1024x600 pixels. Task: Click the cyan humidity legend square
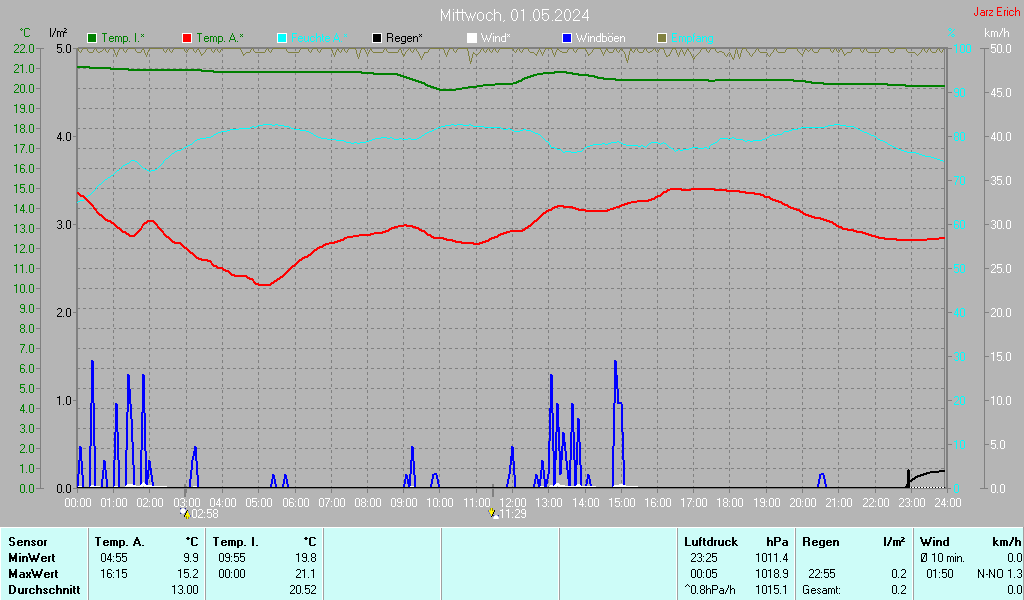(x=282, y=38)
